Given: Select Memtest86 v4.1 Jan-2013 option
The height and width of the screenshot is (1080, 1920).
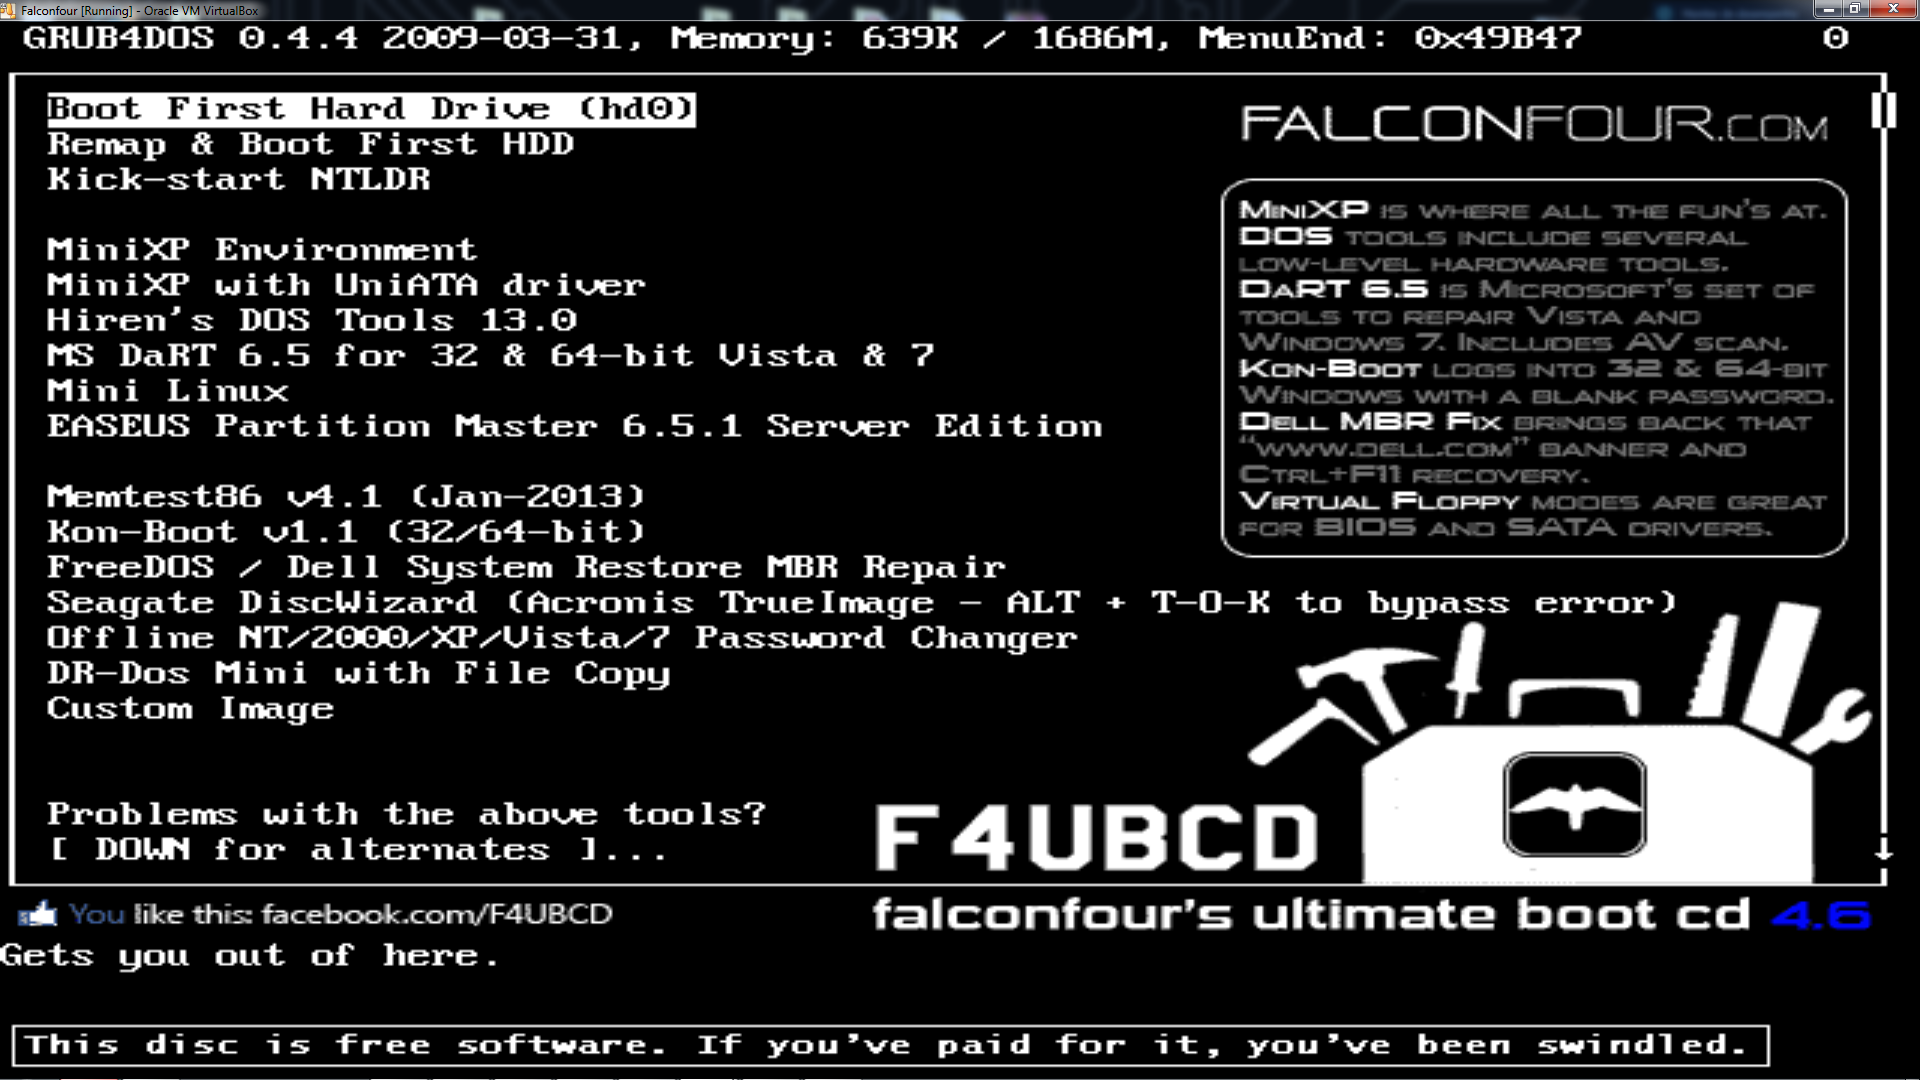Looking at the screenshot, I should pos(347,495).
